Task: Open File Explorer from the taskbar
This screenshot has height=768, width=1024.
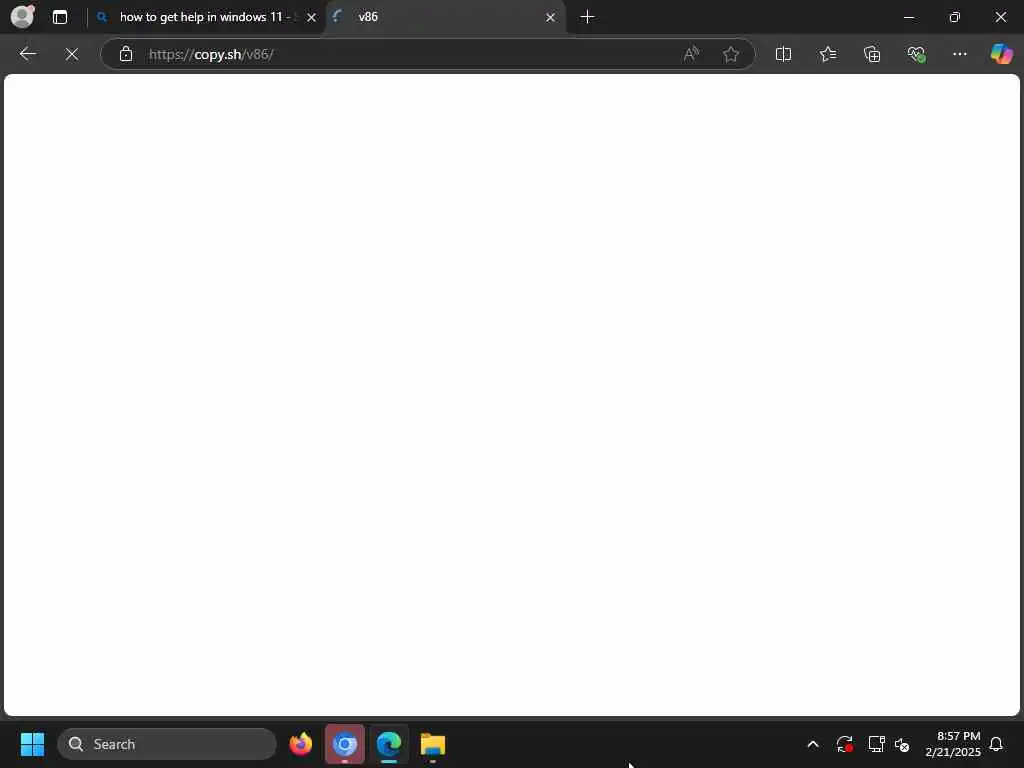Action: [x=432, y=744]
